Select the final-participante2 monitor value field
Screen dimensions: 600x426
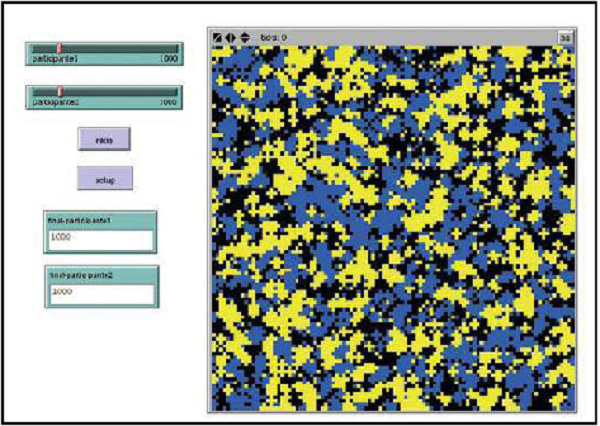pos(99,295)
